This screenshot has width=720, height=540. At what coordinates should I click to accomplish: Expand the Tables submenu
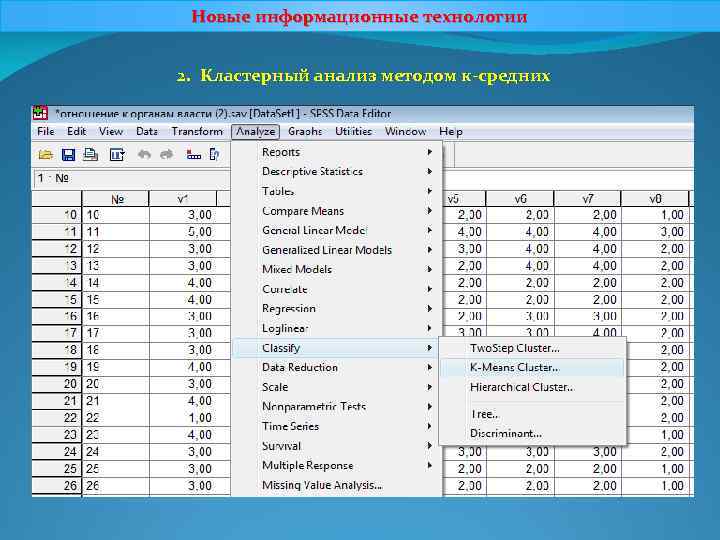[337, 191]
